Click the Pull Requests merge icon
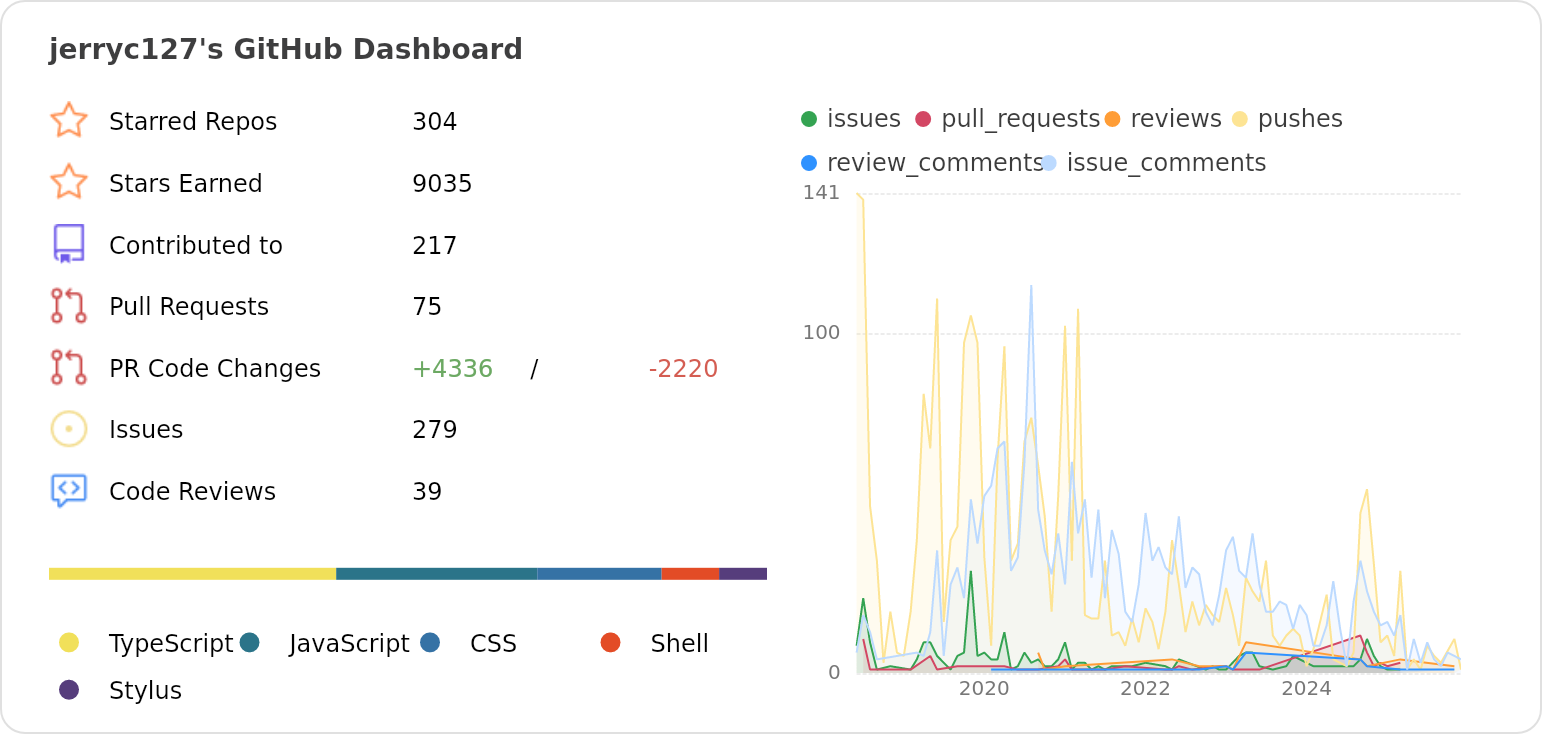 [x=67, y=306]
